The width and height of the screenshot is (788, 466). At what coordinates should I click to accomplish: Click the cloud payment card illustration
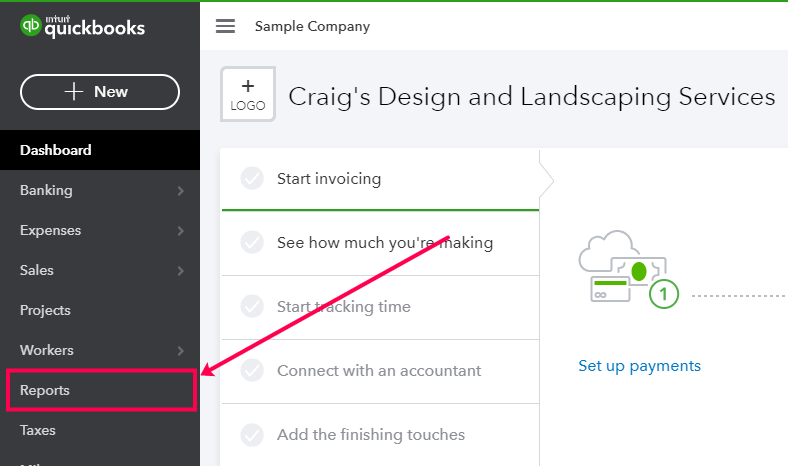click(x=628, y=269)
